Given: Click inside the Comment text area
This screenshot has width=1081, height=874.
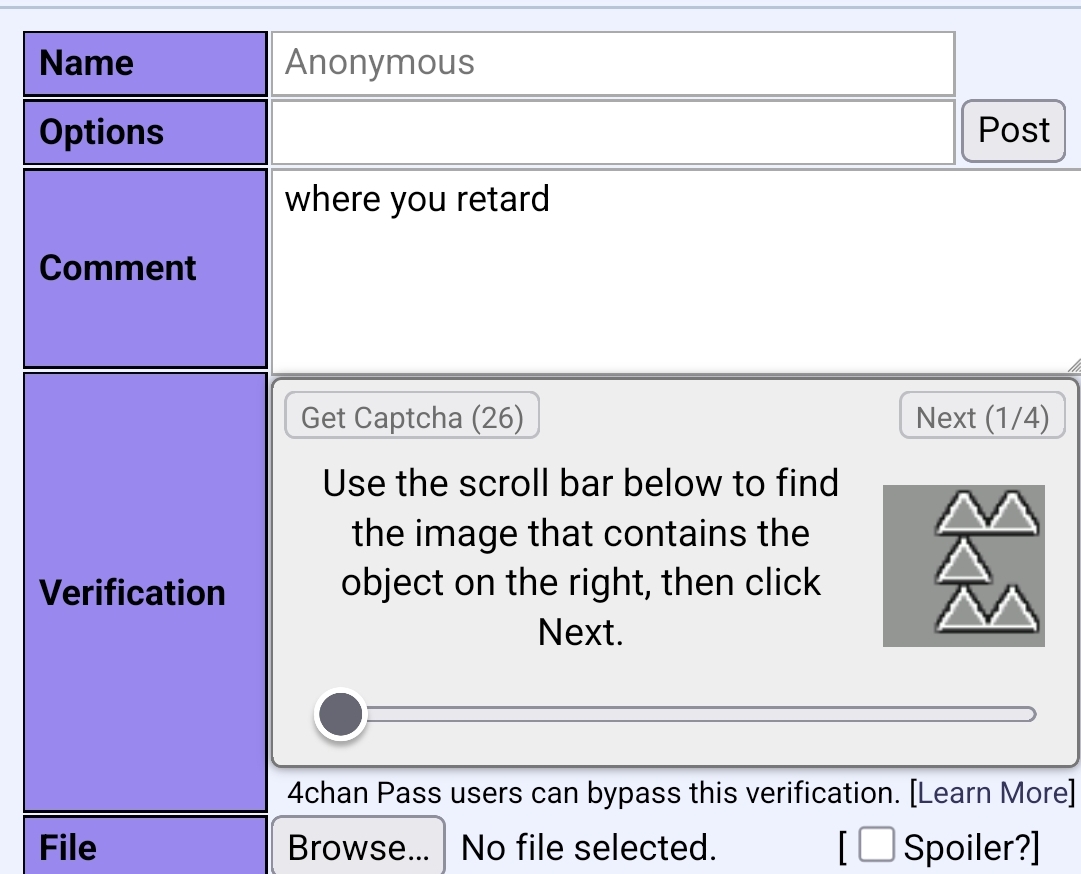Looking at the screenshot, I should [x=676, y=272].
